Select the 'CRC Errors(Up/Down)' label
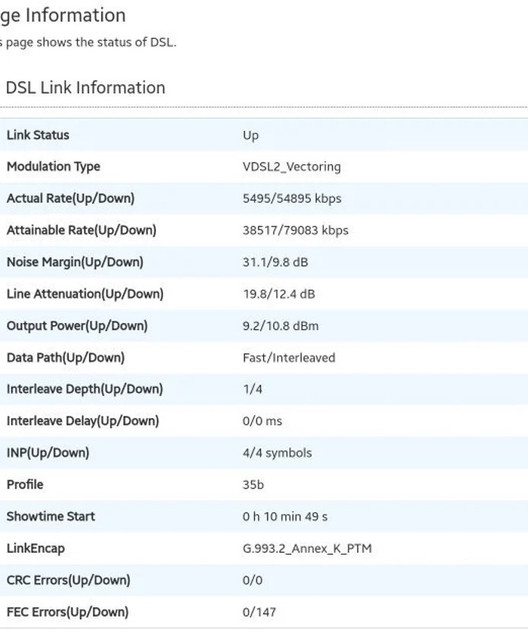Screen dimensions: 528x640 click(x=69, y=580)
